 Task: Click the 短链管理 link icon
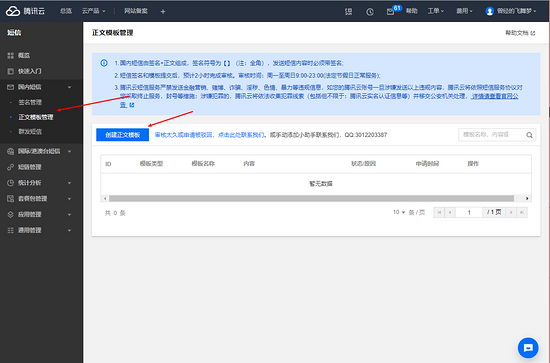11,167
